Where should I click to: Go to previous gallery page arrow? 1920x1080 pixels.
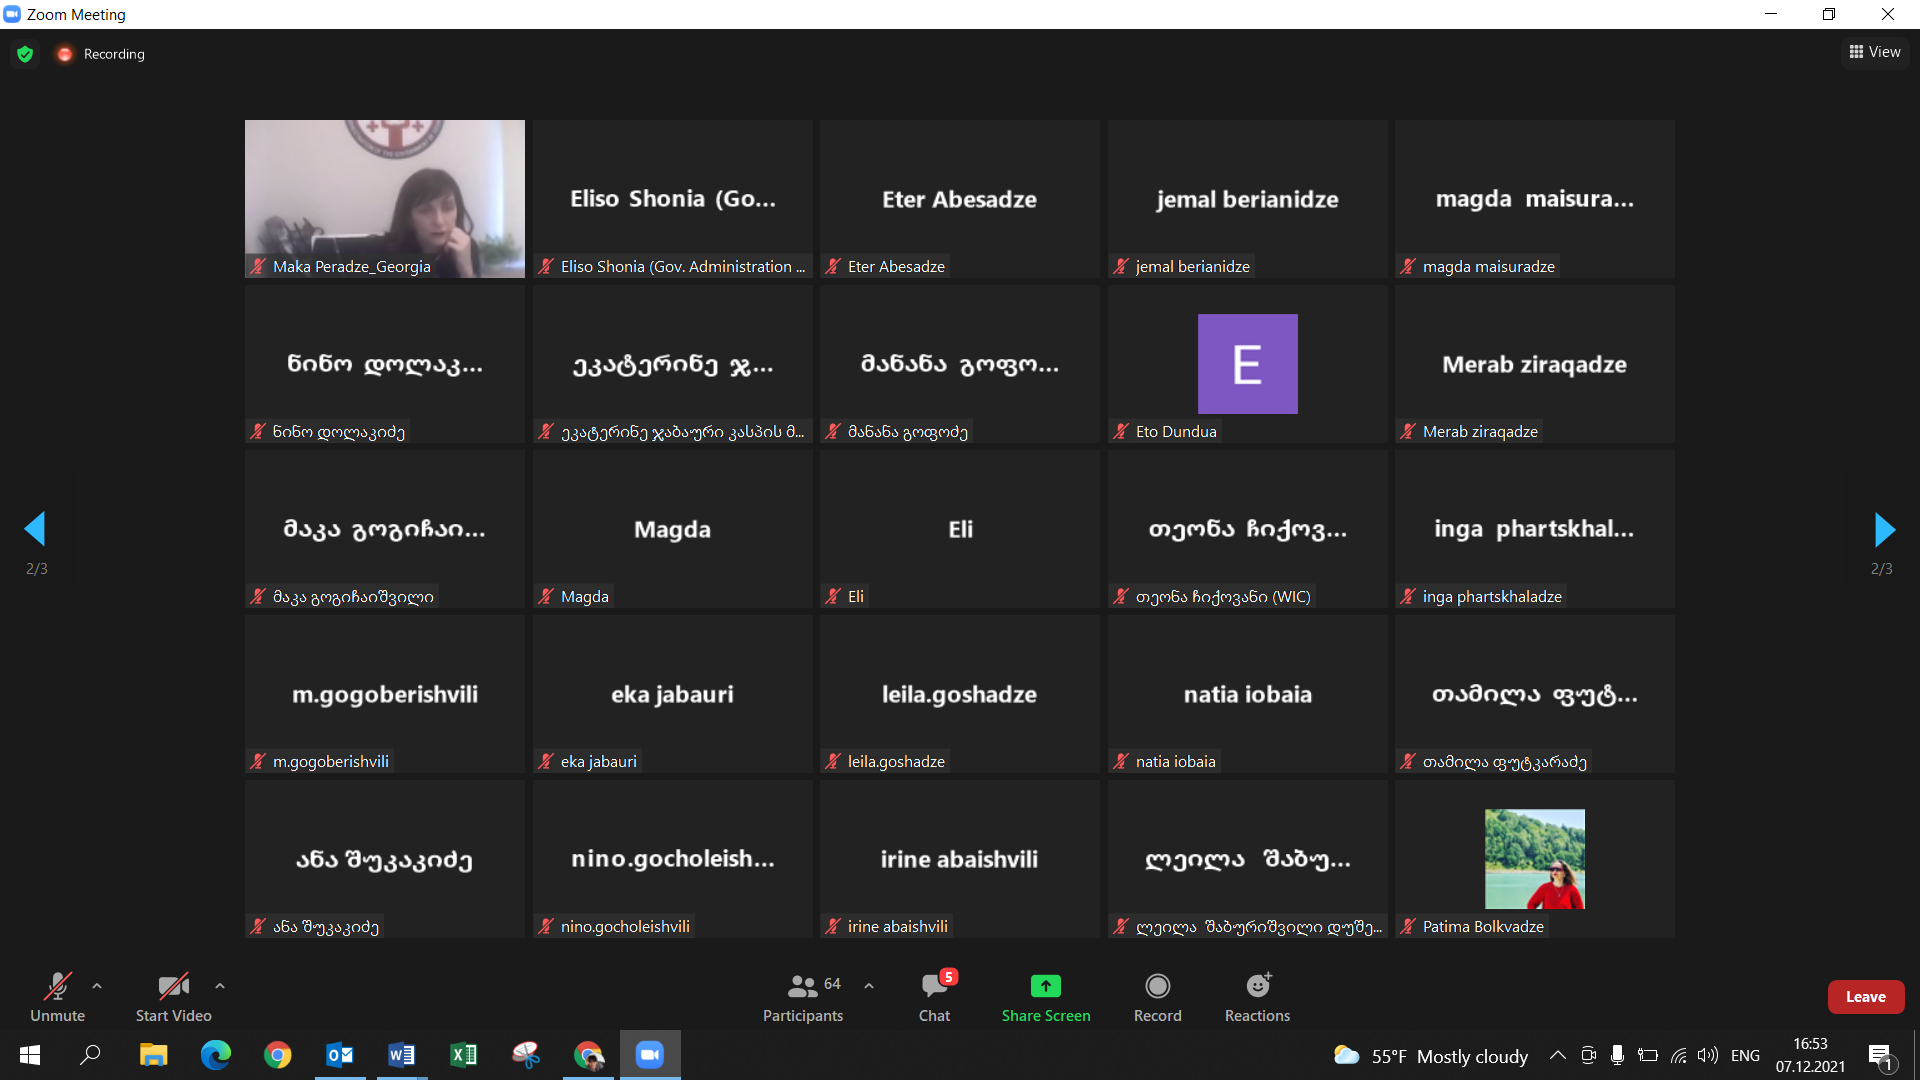click(35, 529)
